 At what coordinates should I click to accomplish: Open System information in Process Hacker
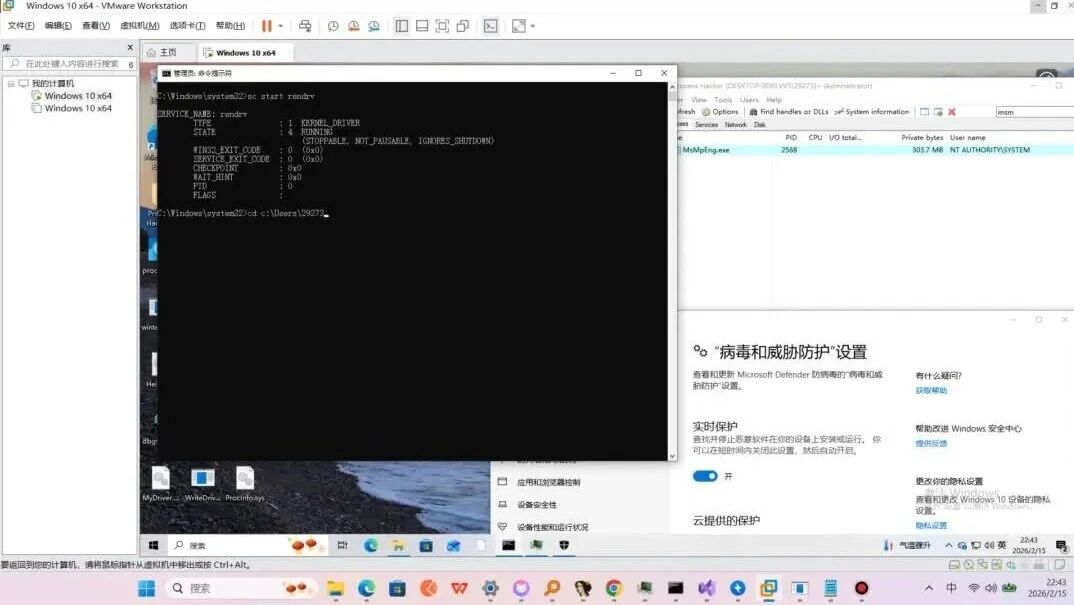click(x=872, y=112)
